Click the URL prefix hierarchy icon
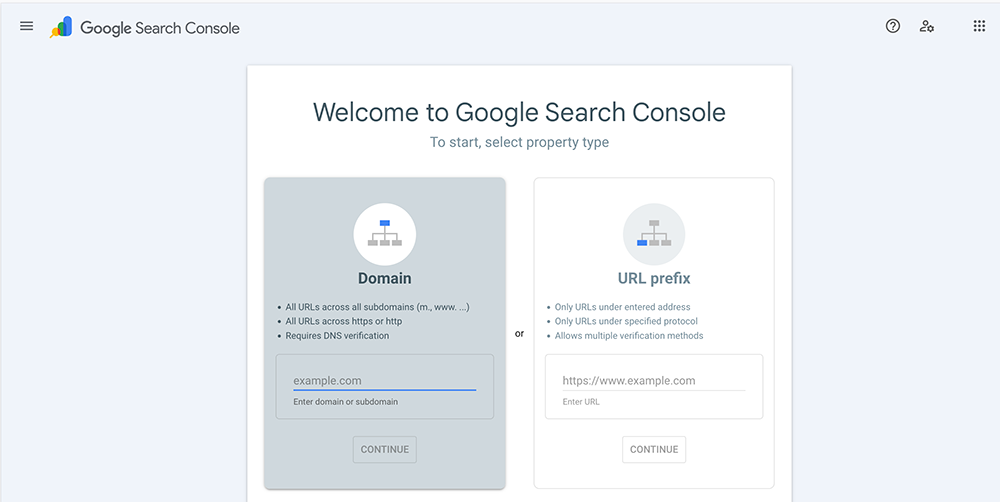The image size is (1000, 502). [x=654, y=234]
